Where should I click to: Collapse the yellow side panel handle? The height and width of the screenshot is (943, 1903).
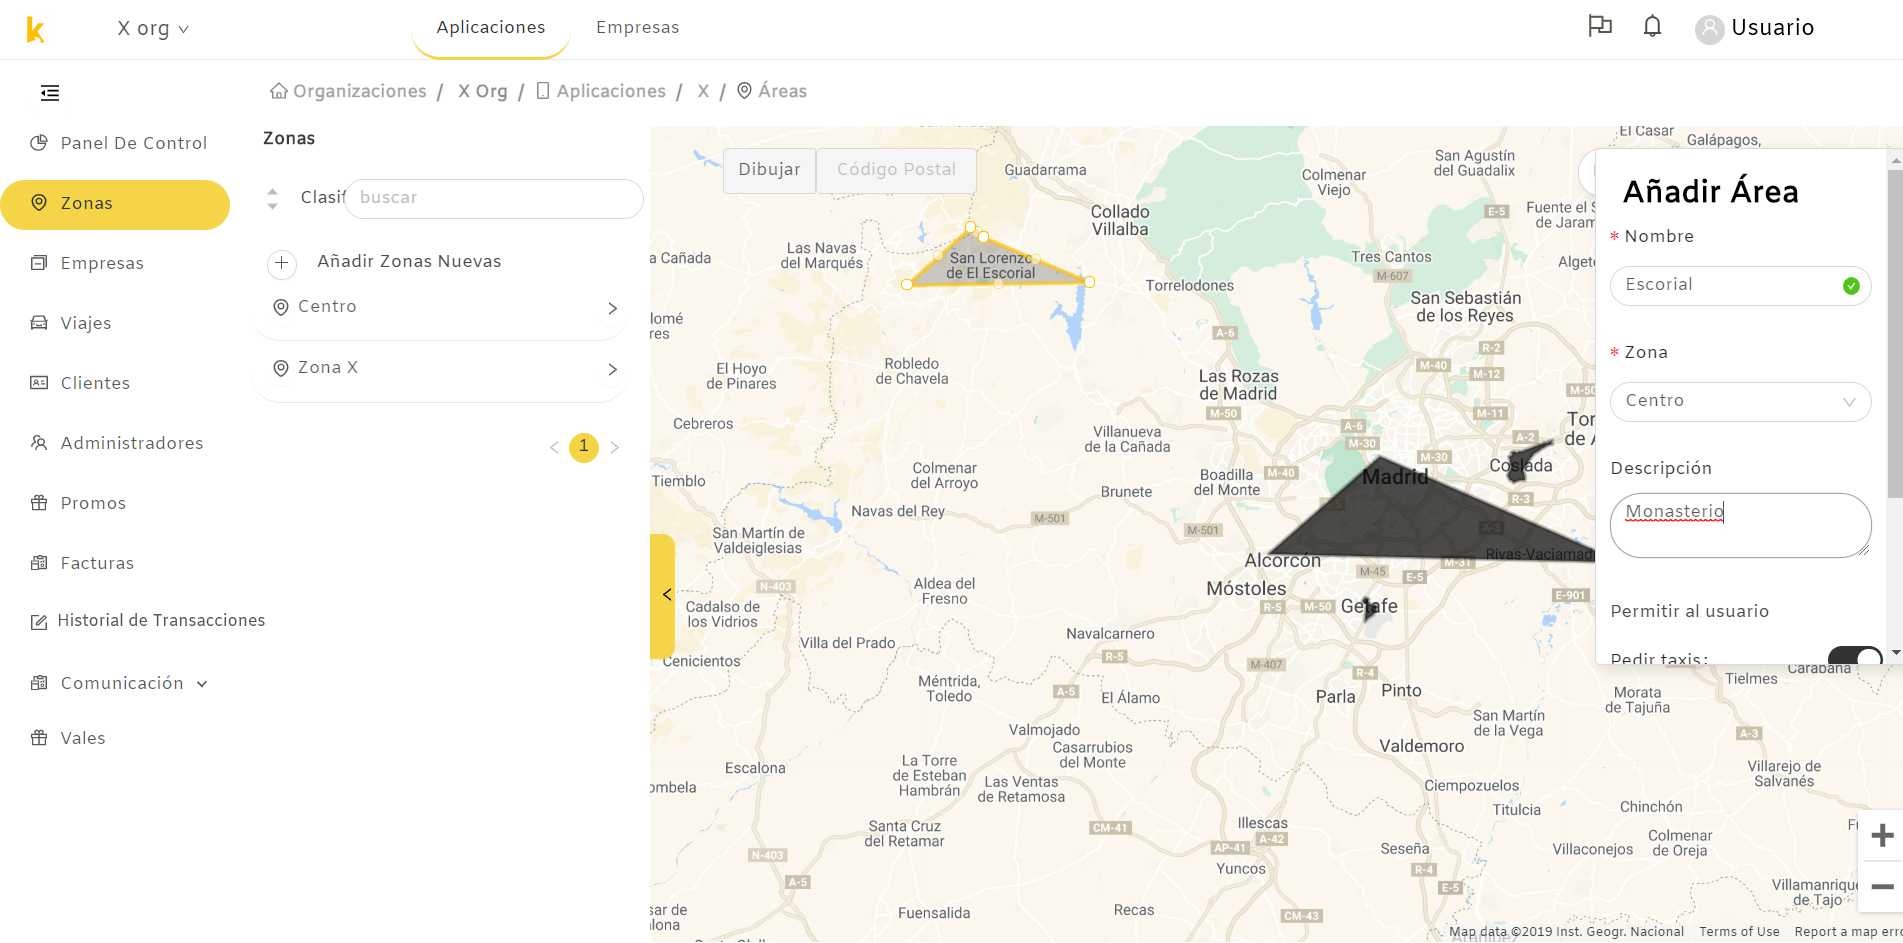point(663,595)
